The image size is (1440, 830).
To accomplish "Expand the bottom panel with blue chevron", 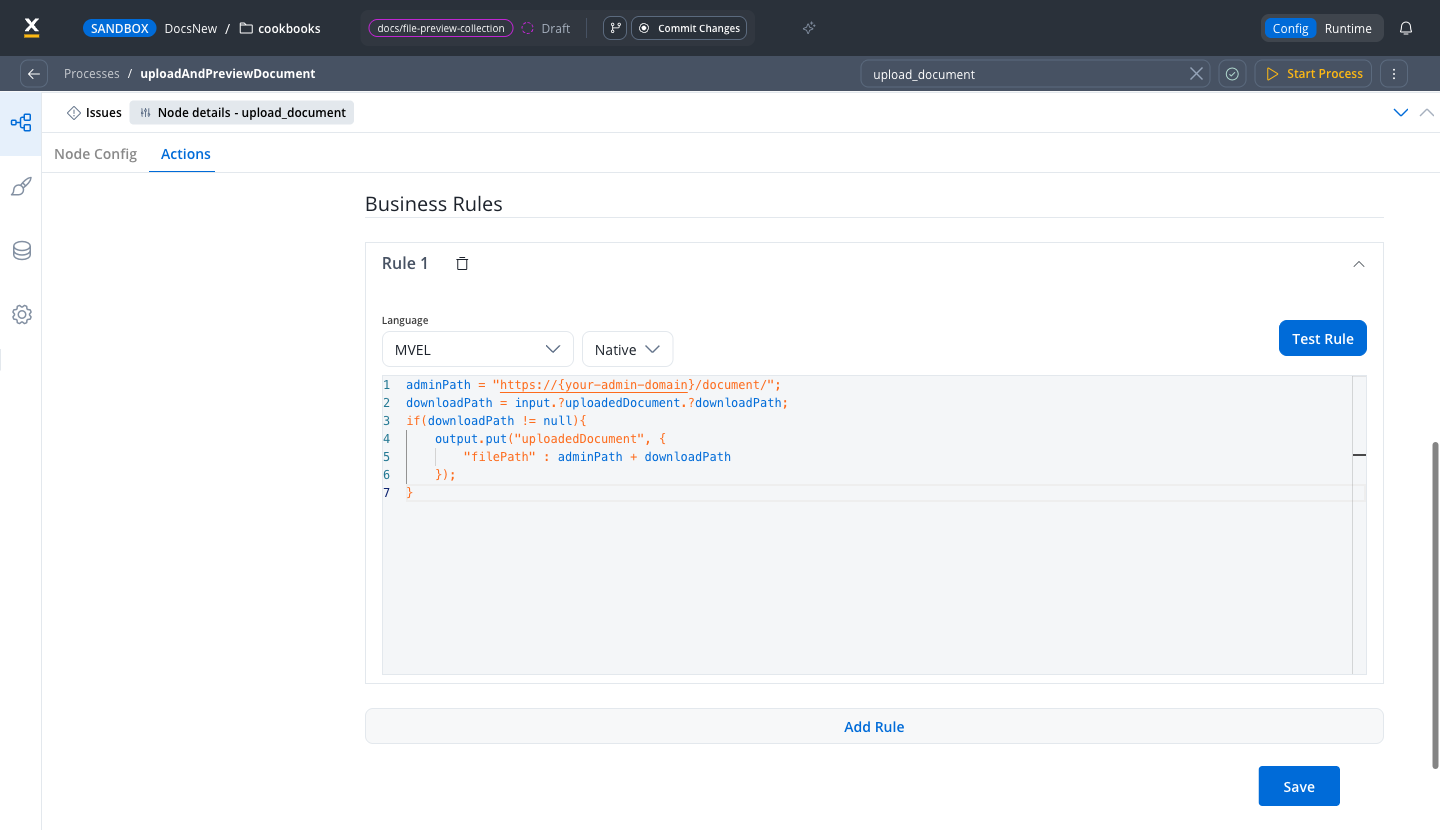I will click(x=1401, y=113).
